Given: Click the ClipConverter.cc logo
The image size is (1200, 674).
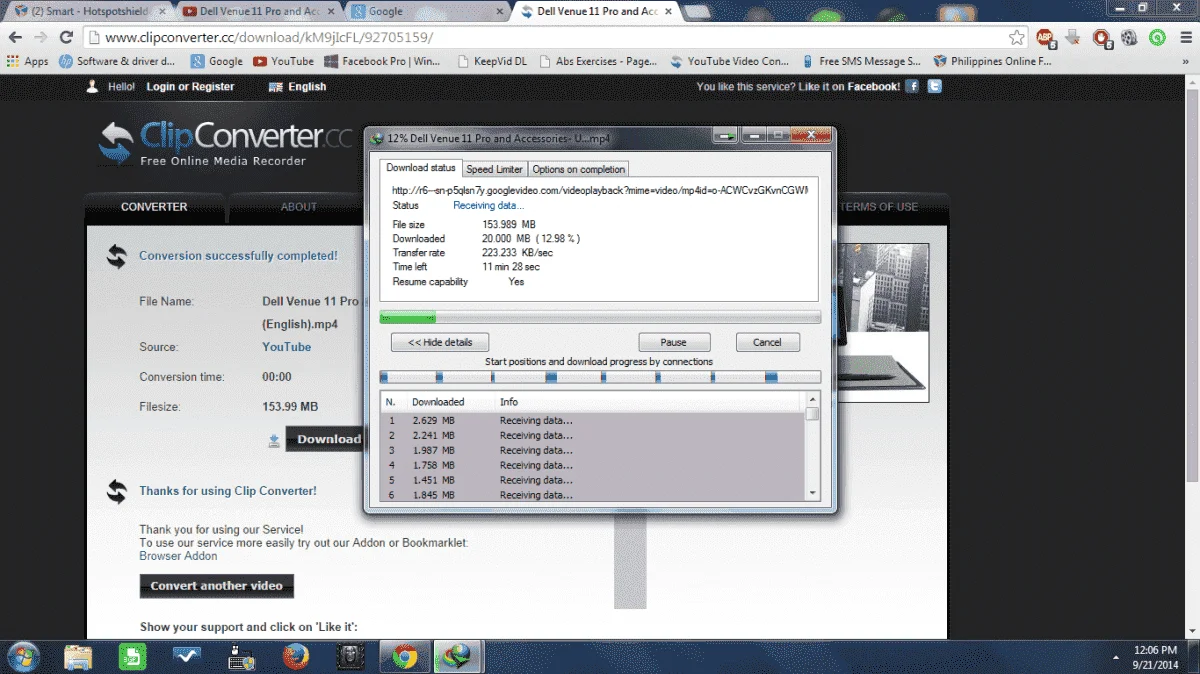Looking at the screenshot, I should click(x=225, y=143).
